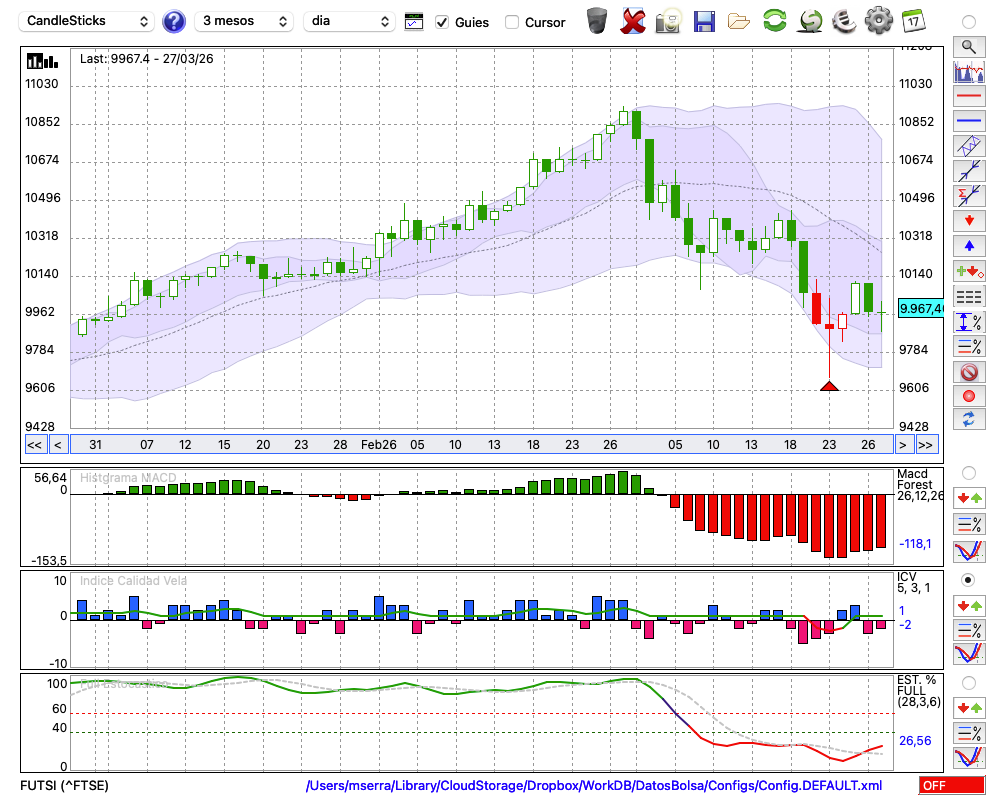1000x800 pixels.
Task: Click the blue circular arrows sync icon
Action: tap(969, 420)
